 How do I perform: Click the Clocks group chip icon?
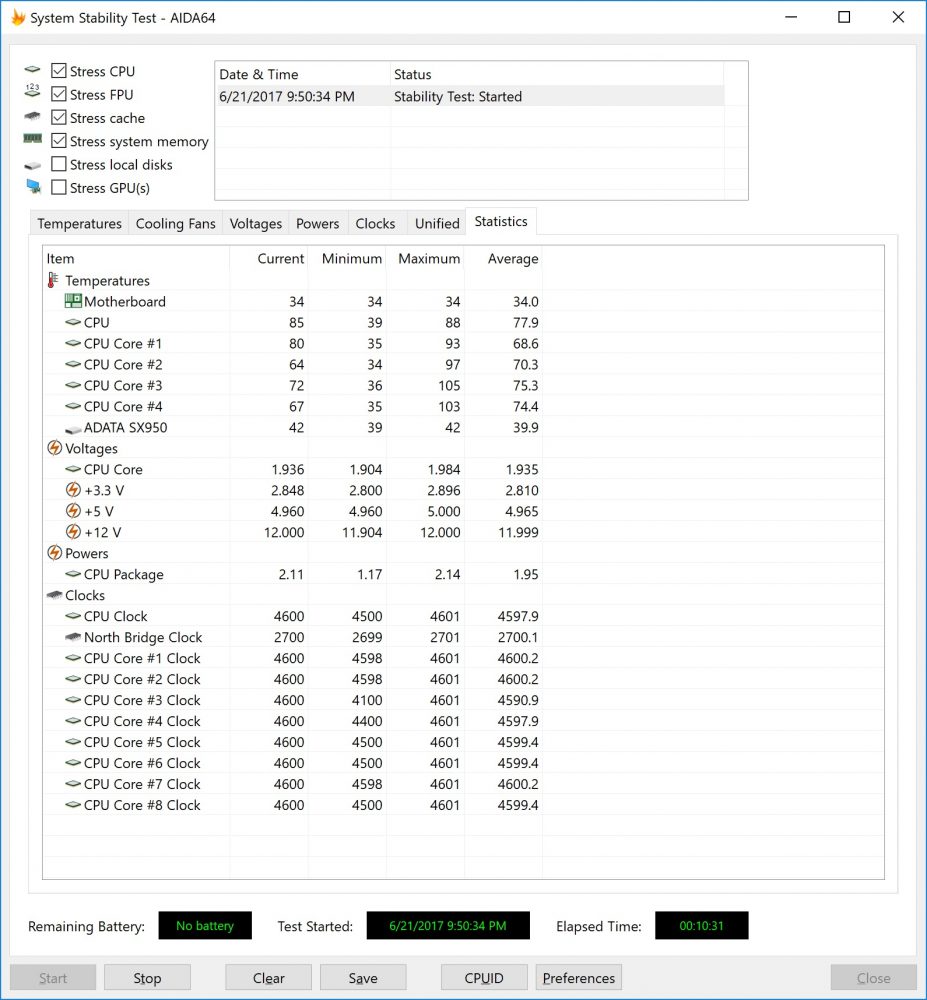click(54, 594)
